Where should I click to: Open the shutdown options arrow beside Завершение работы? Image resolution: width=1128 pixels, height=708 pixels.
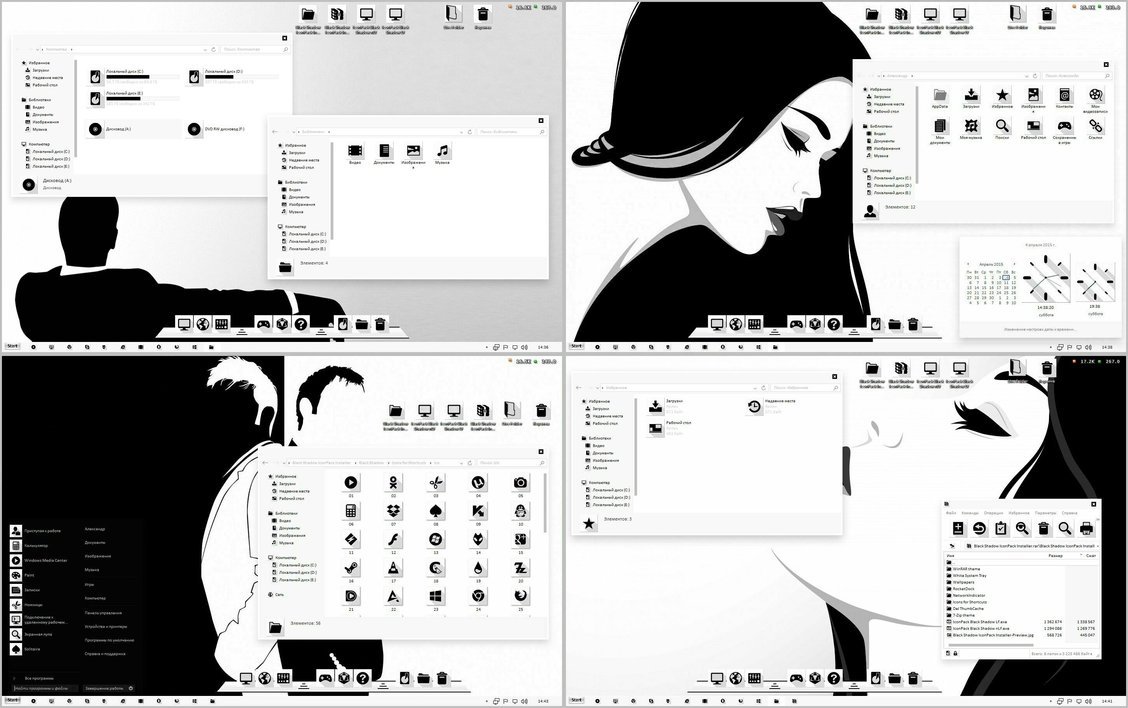coord(130,688)
